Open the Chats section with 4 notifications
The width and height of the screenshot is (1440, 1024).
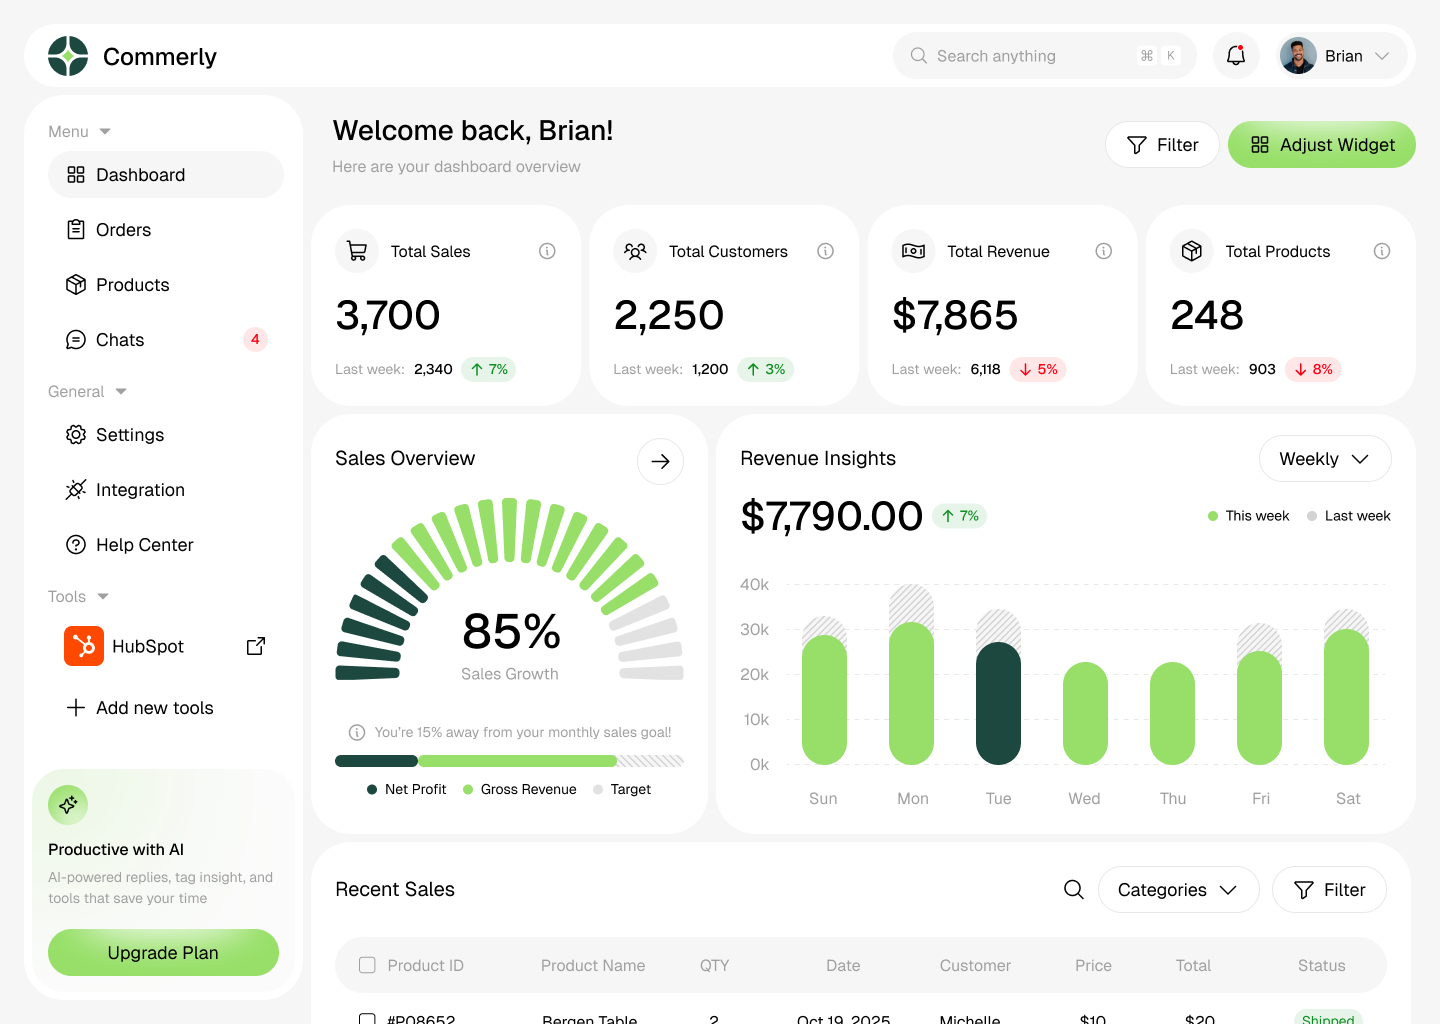click(x=120, y=340)
